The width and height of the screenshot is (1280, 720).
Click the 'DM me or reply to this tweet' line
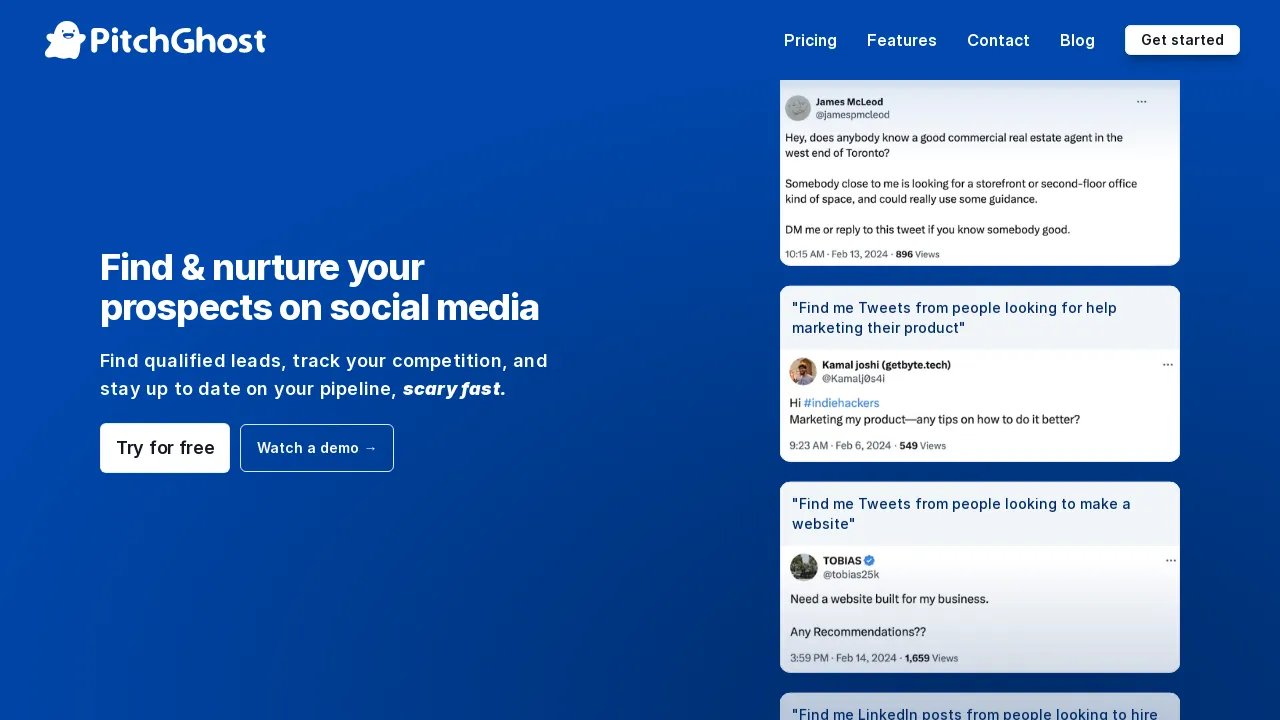pyautogui.click(x=927, y=229)
